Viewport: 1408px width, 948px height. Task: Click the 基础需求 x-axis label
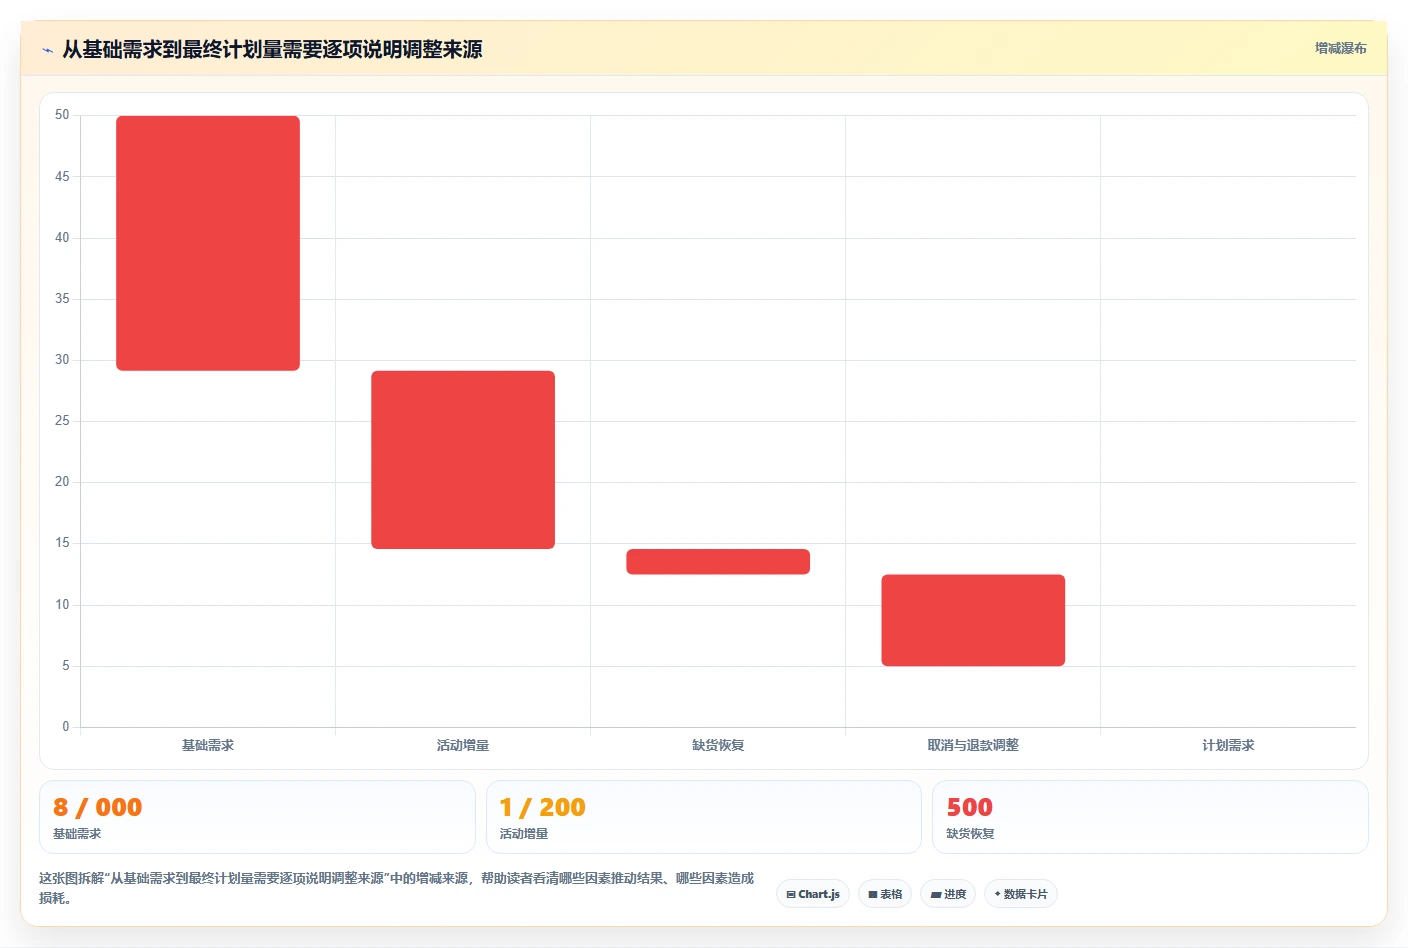pos(208,745)
